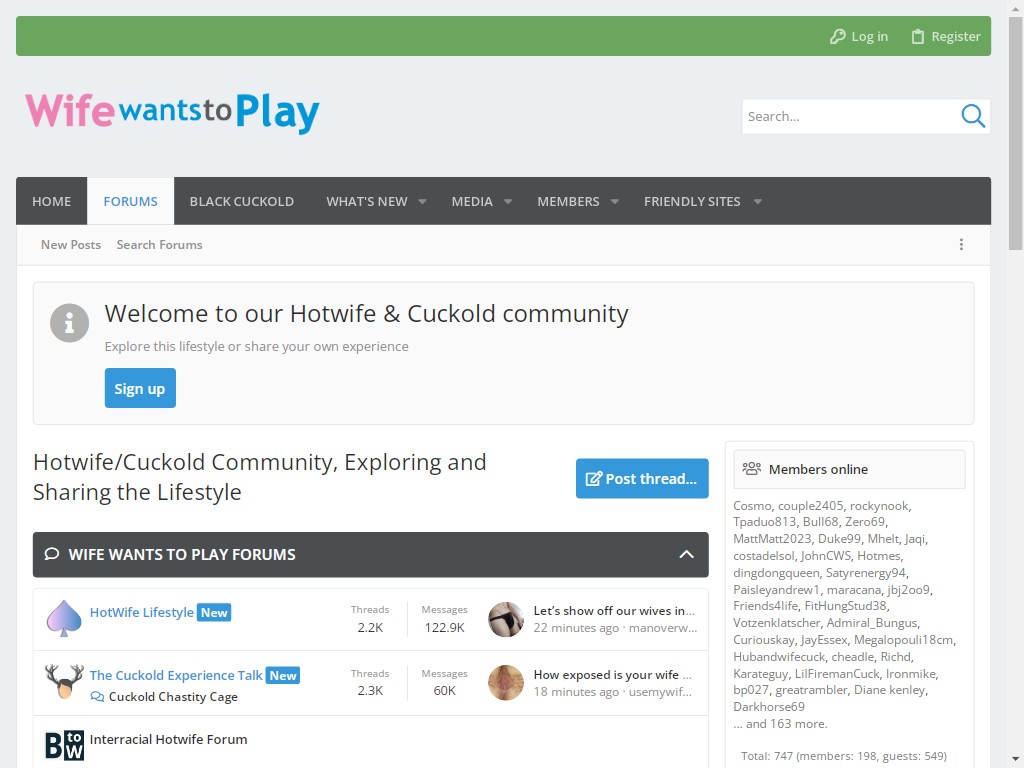
Task: Click the WIFE WANTS TO PLAY FORUMS heading
Action: [x=182, y=554]
